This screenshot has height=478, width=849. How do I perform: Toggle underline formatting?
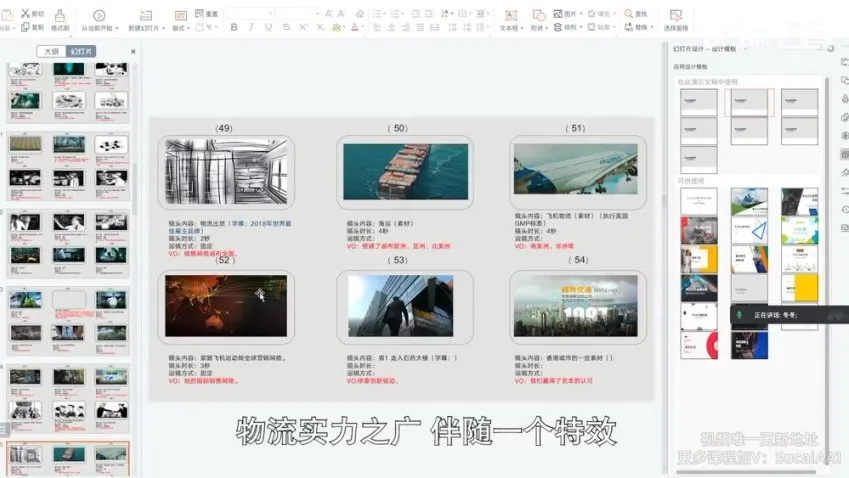coord(266,27)
